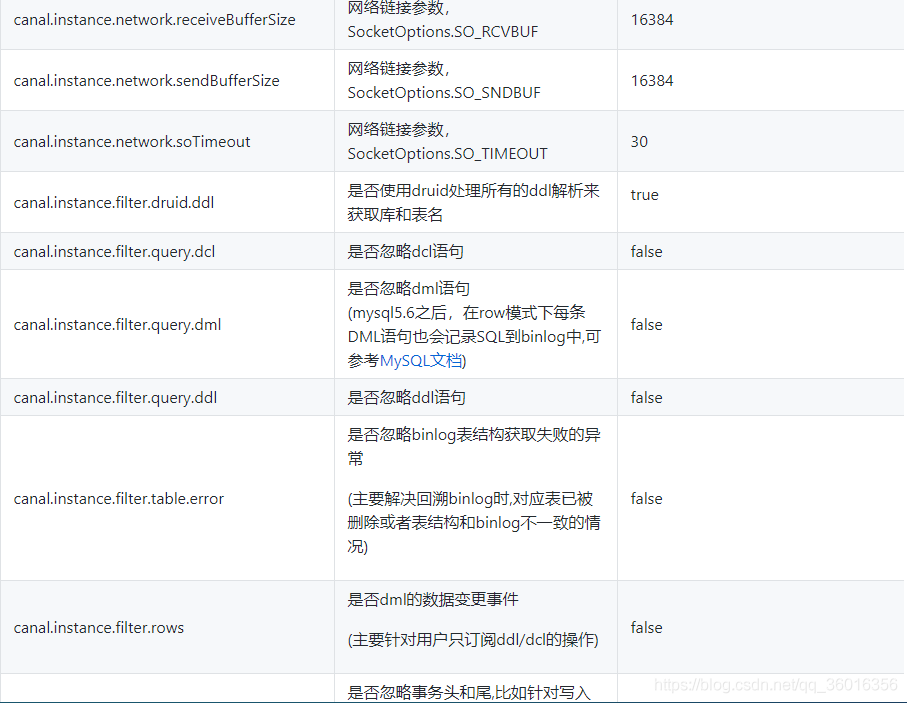
Task: Click the 16384 value in receiveBufferSize row
Action: click(652, 20)
